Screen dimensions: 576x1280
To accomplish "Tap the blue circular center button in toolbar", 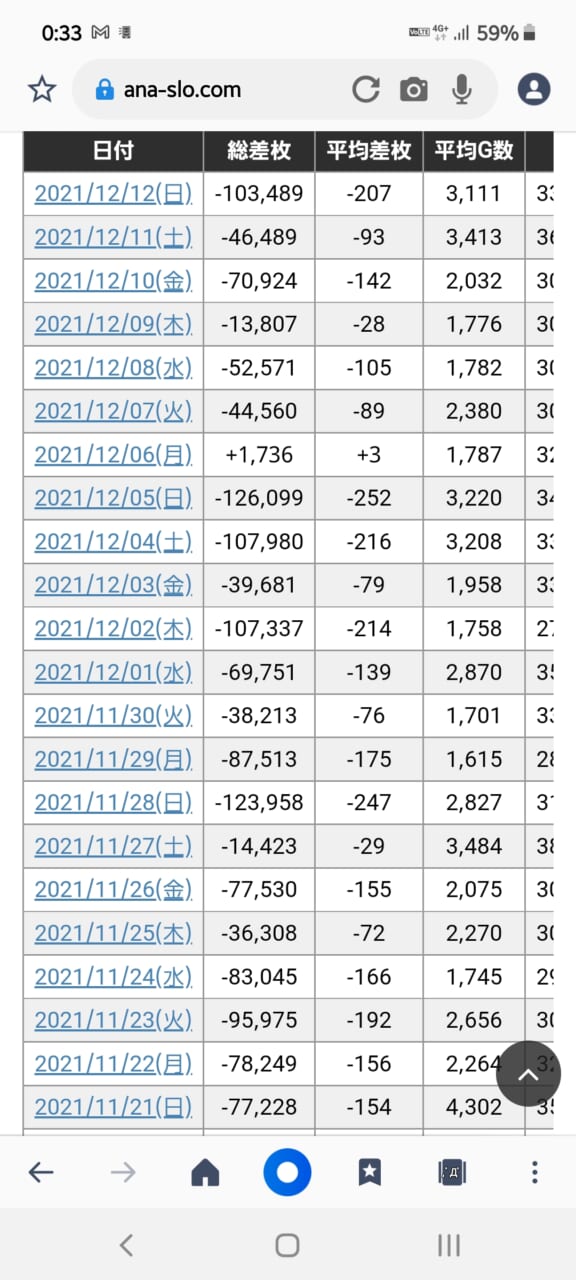I will coord(287,1172).
